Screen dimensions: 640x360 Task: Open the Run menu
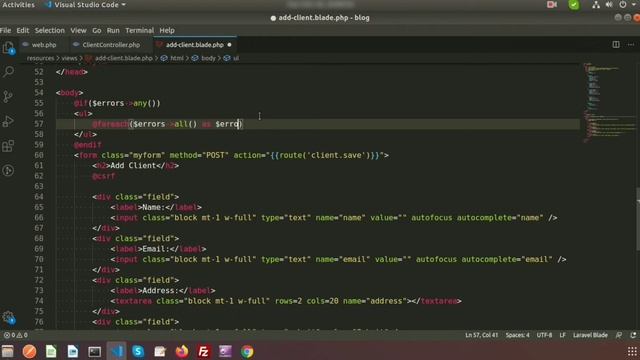(x=113, y=30)
